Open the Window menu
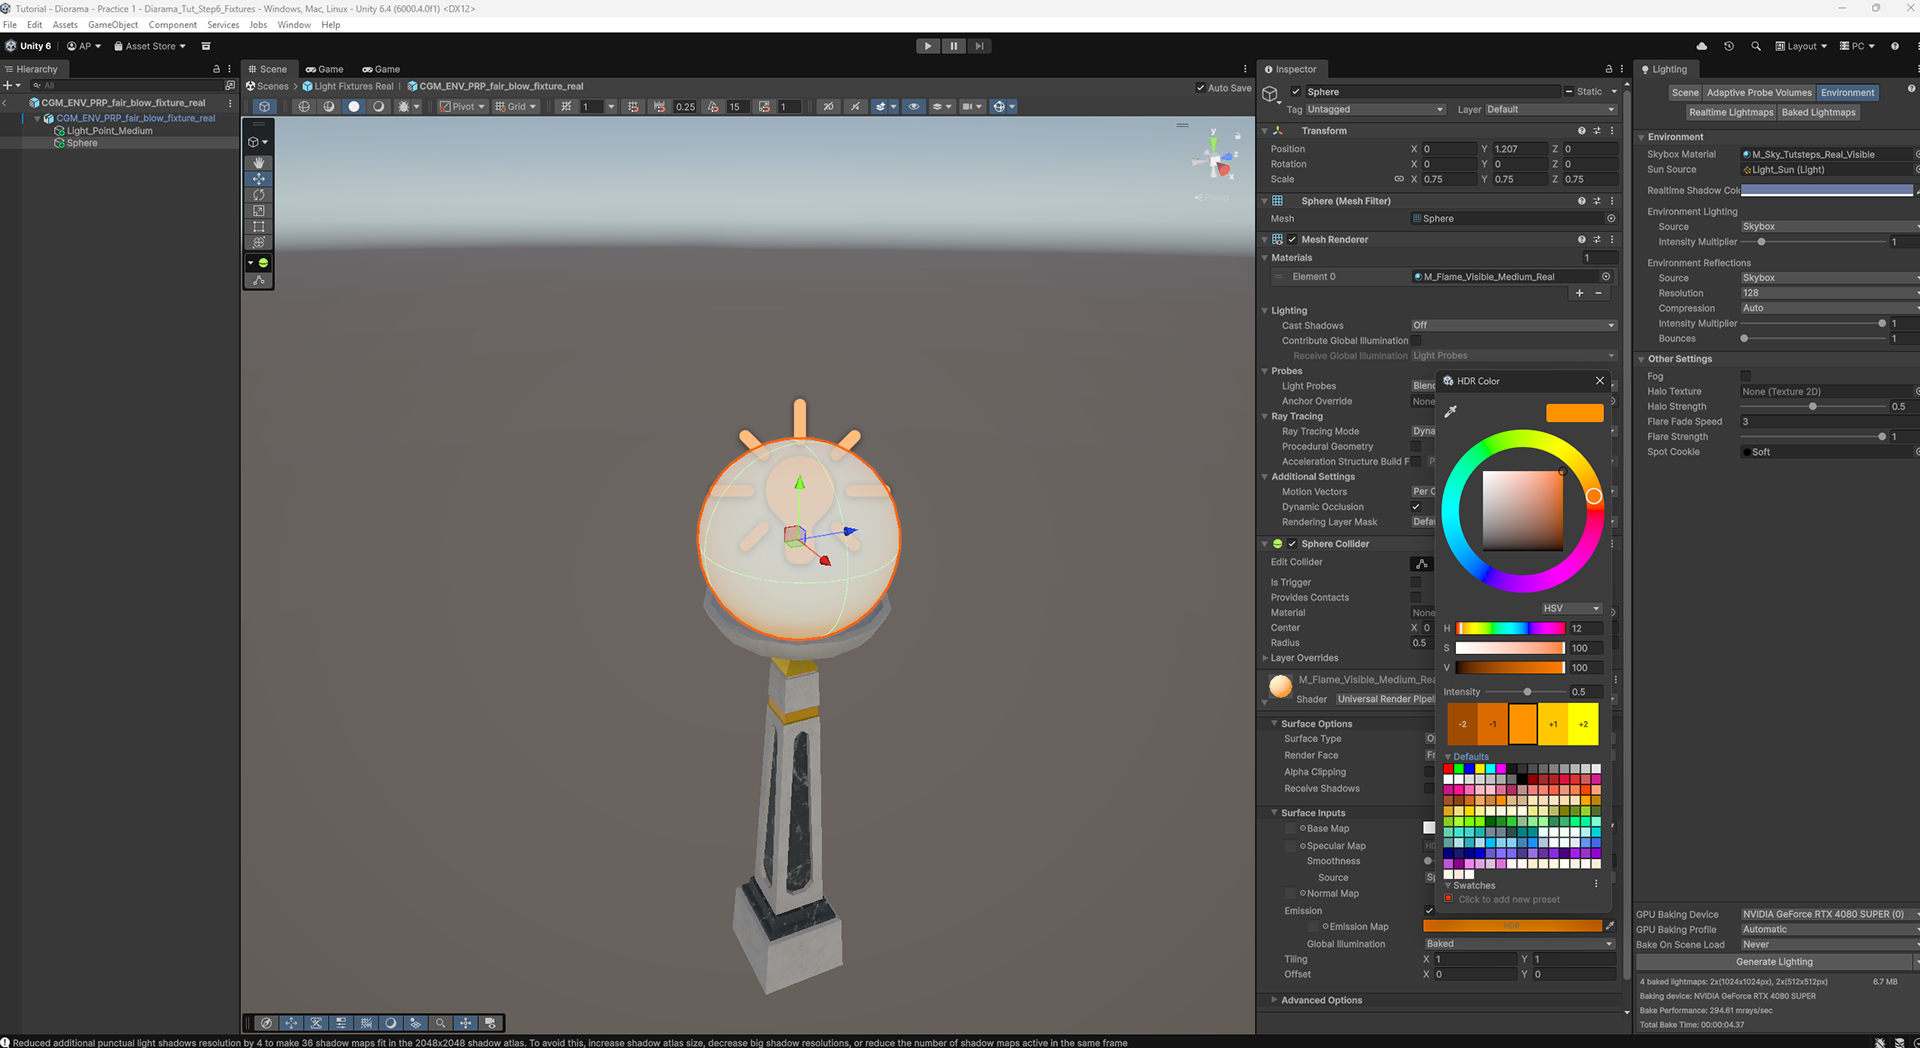Screen dimensions: 1920x1048 coord(294,25)
